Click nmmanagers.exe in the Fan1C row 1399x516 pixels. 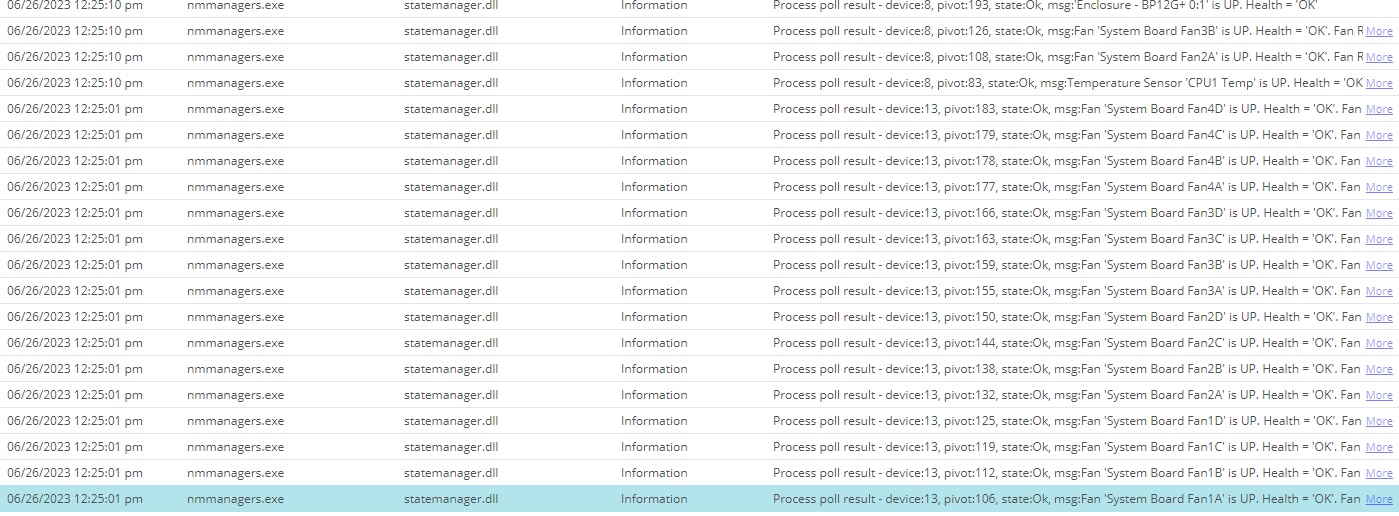[235, 447]
